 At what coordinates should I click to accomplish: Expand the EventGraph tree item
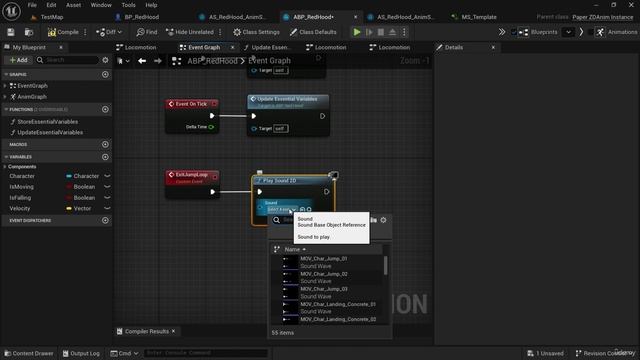[x=5, y=86]
